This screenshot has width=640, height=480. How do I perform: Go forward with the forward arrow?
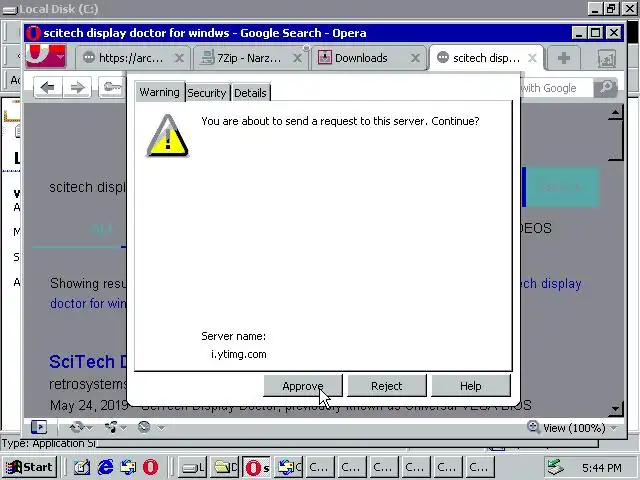coord(77,87)
